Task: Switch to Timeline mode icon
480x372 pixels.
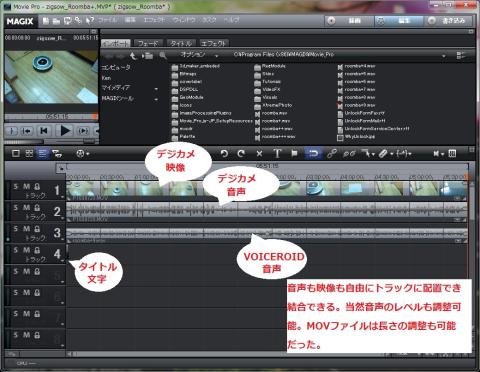Action: click(x=42, y=153)
